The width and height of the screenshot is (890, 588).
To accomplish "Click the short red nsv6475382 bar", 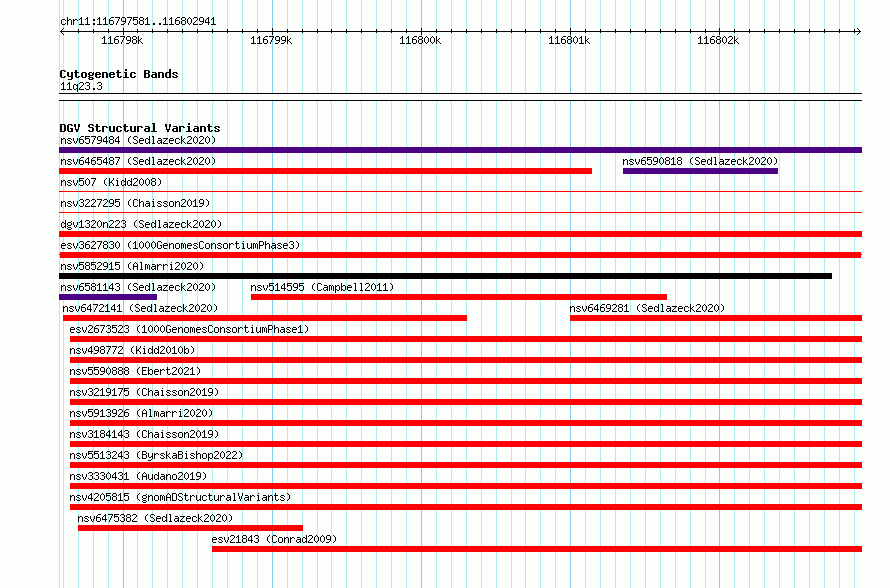I will point(190,528).
